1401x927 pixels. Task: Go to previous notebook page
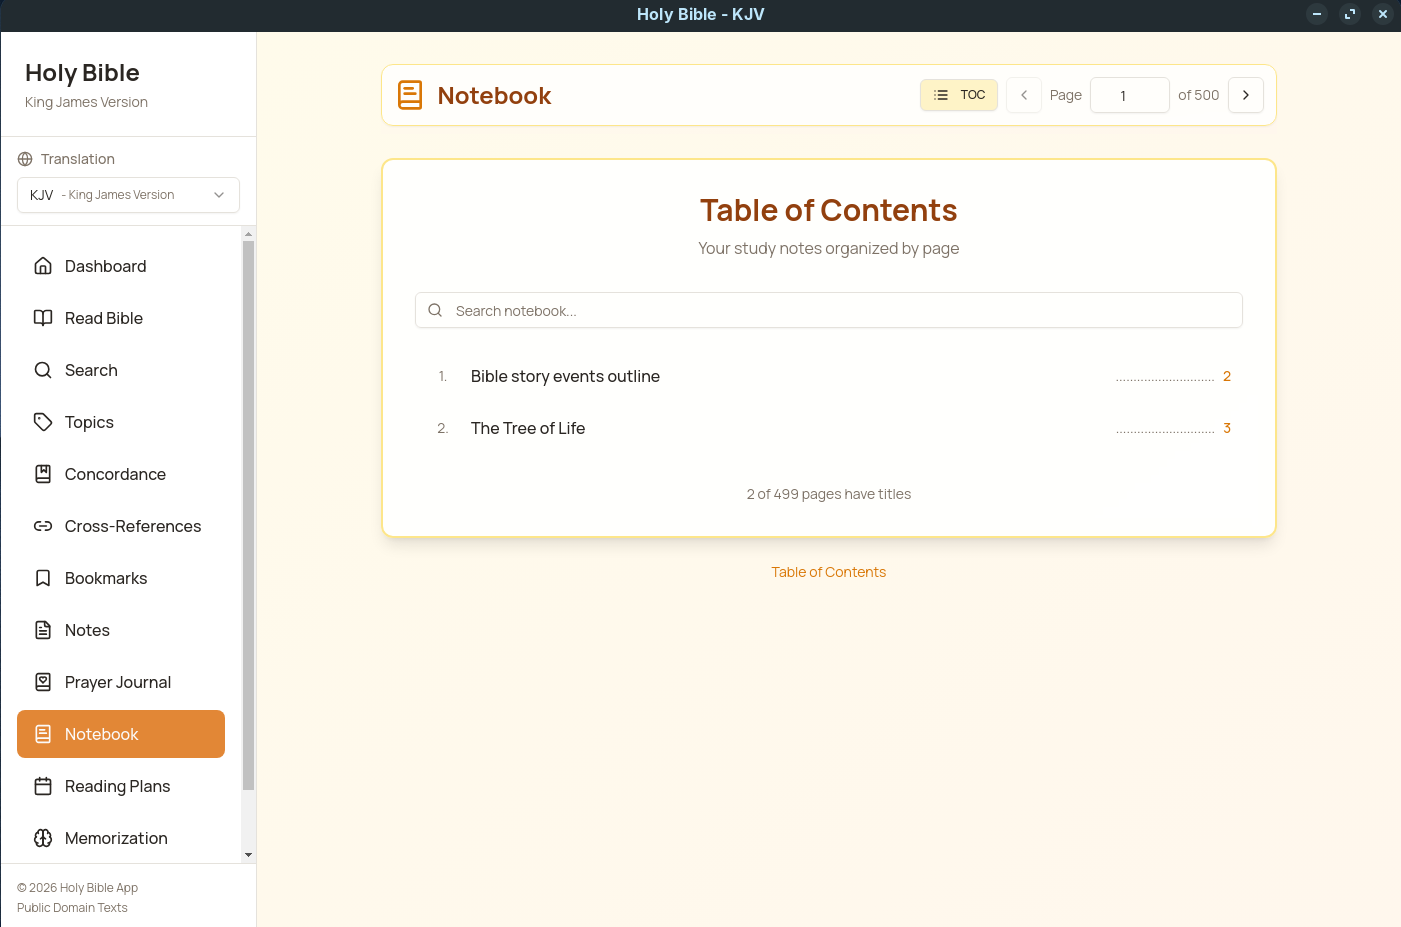[x=1024, y=95]
